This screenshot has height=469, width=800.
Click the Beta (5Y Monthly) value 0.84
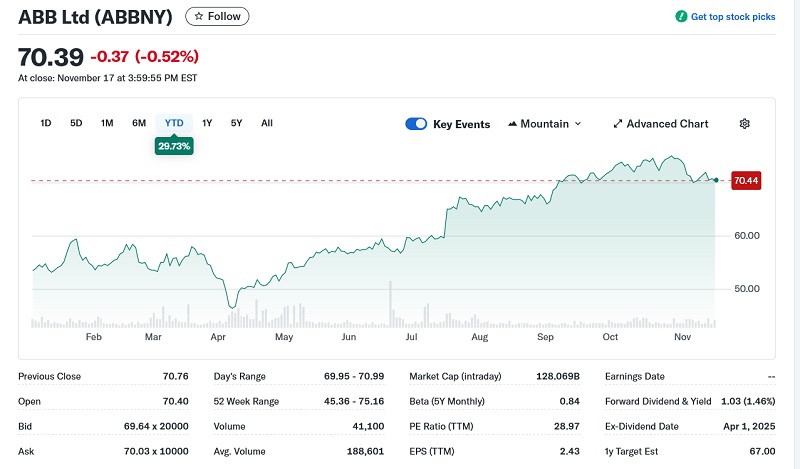click(569, 402)
